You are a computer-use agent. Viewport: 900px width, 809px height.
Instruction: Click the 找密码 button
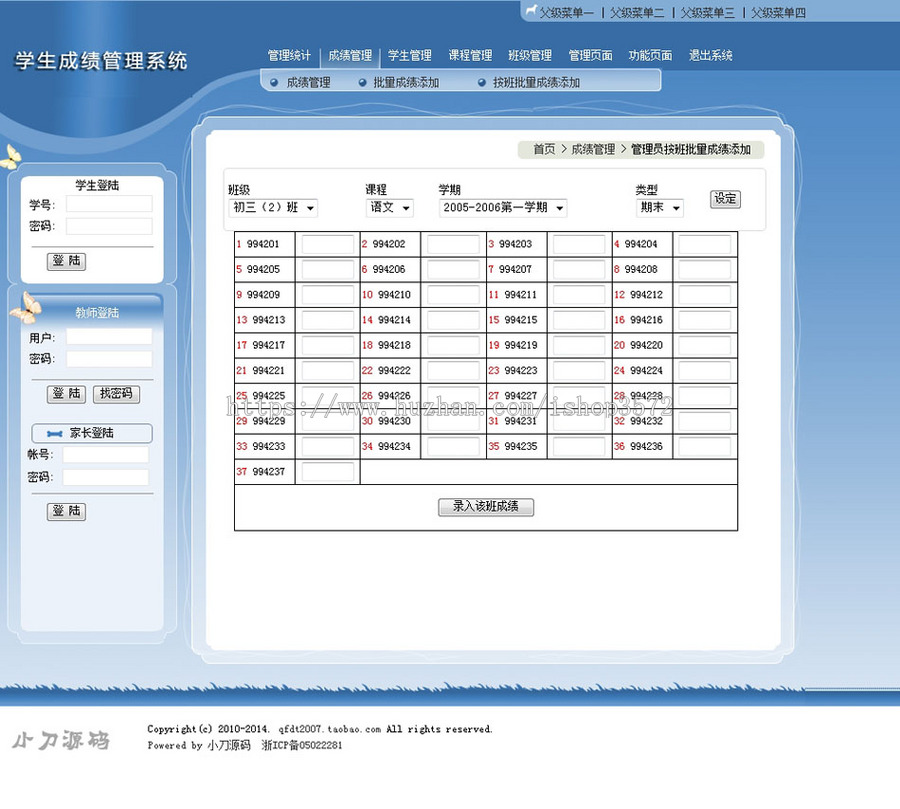point(116,394)
